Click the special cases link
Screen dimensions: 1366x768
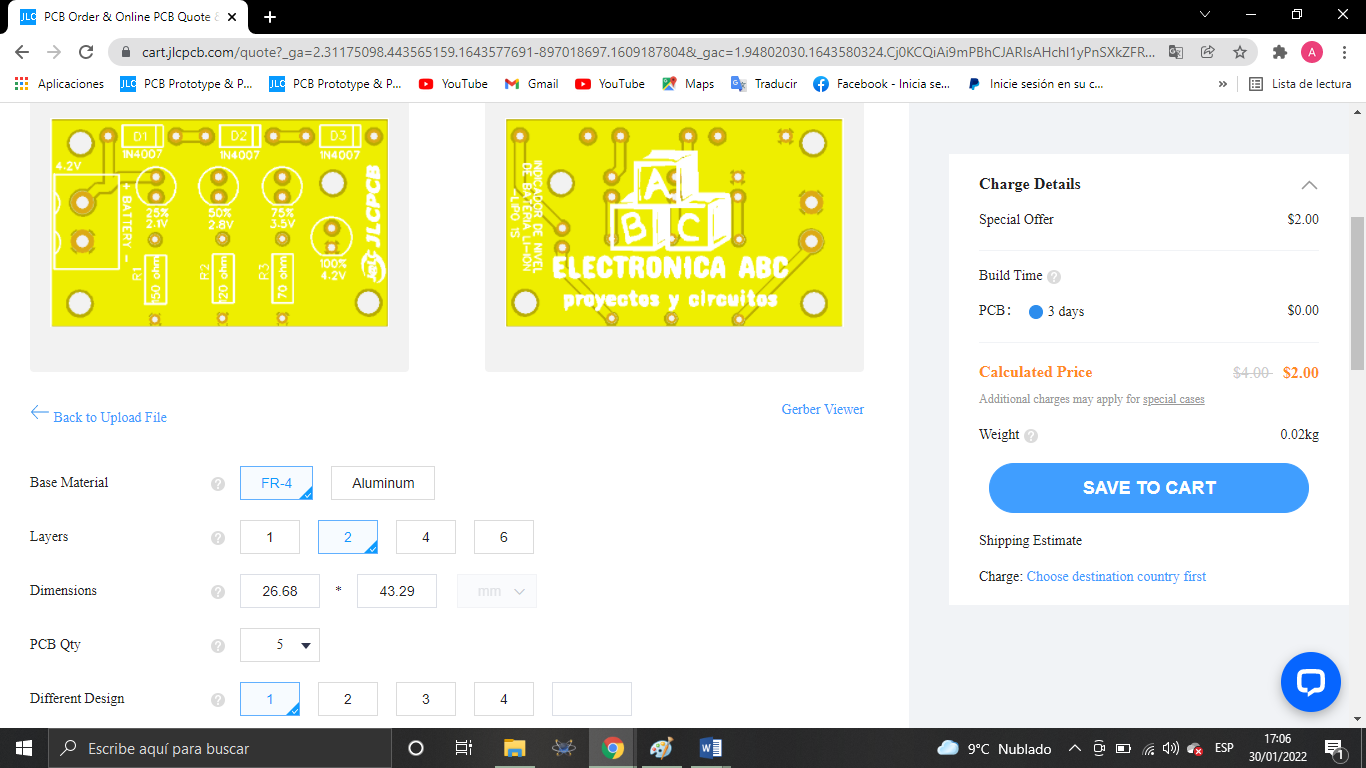pyautogui.click(x=1173, y=399)
